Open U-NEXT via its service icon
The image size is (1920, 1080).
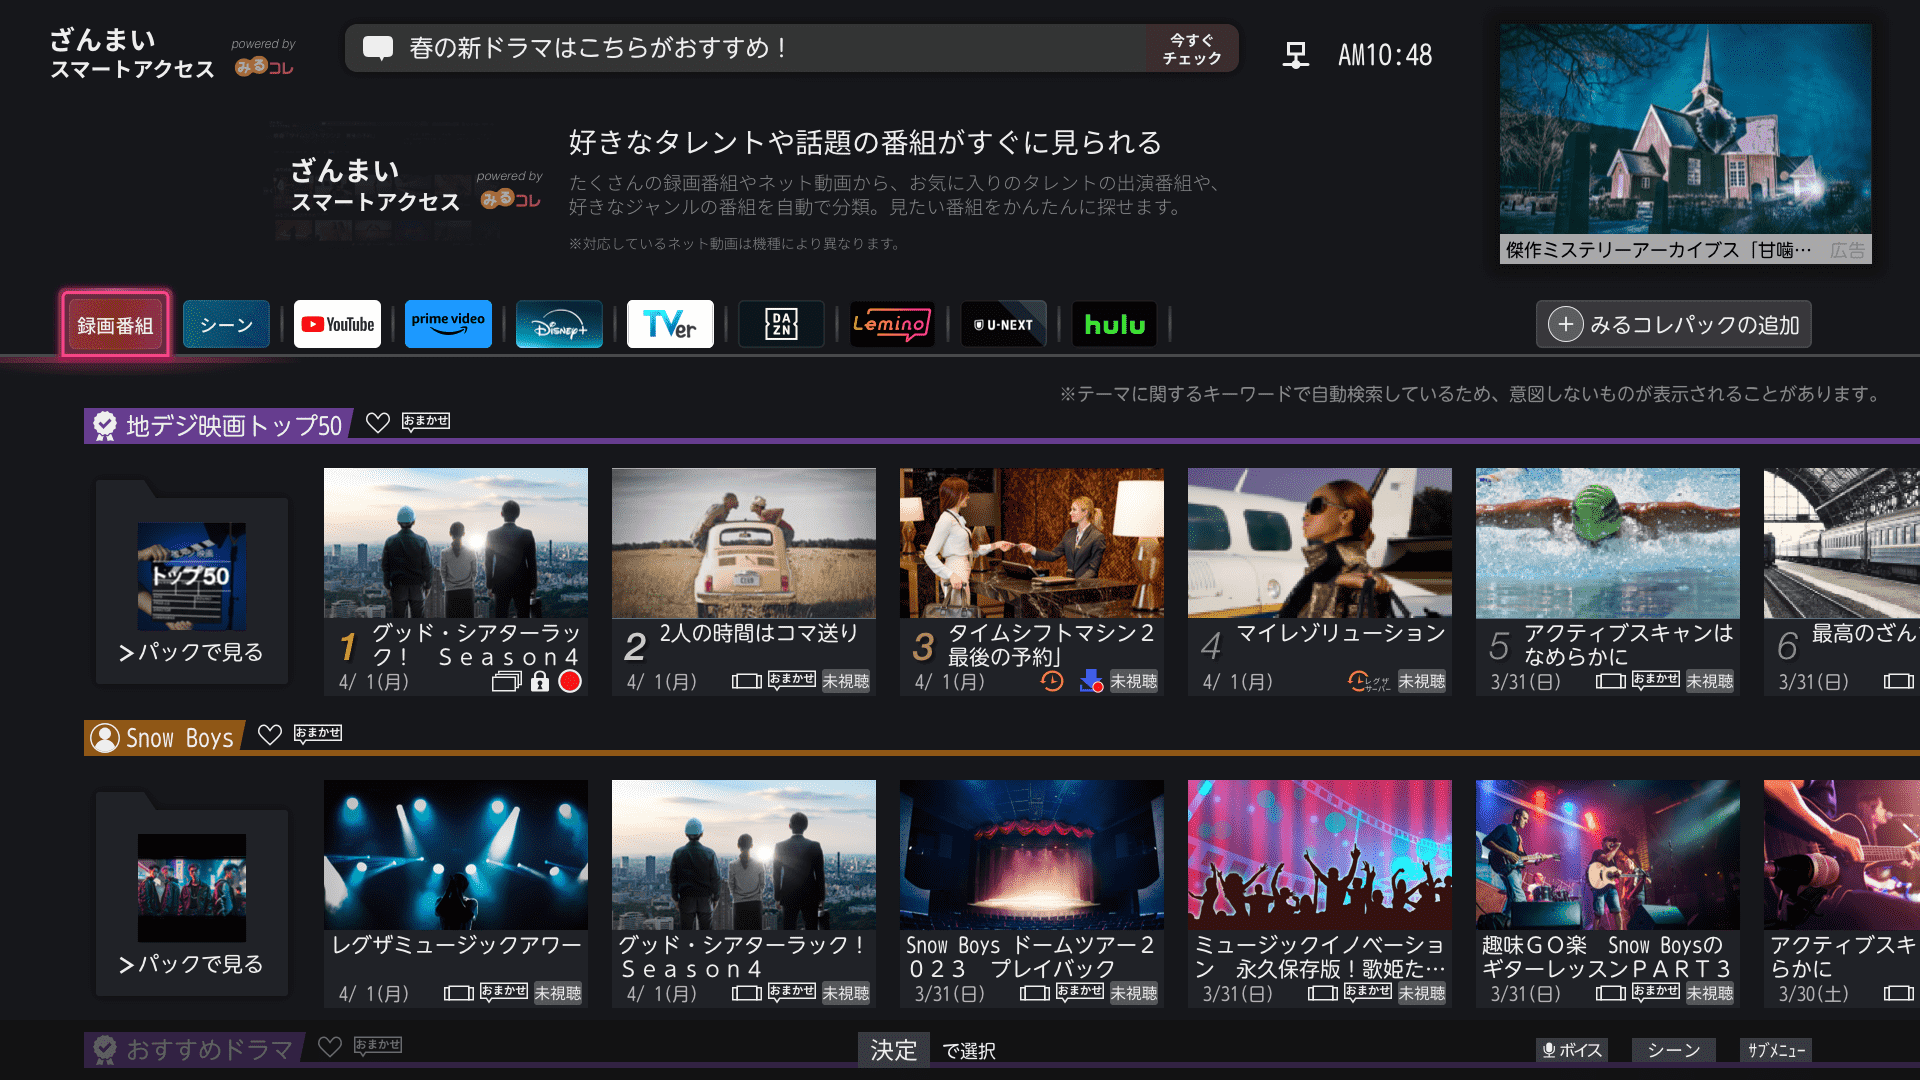click(1003, 323)
